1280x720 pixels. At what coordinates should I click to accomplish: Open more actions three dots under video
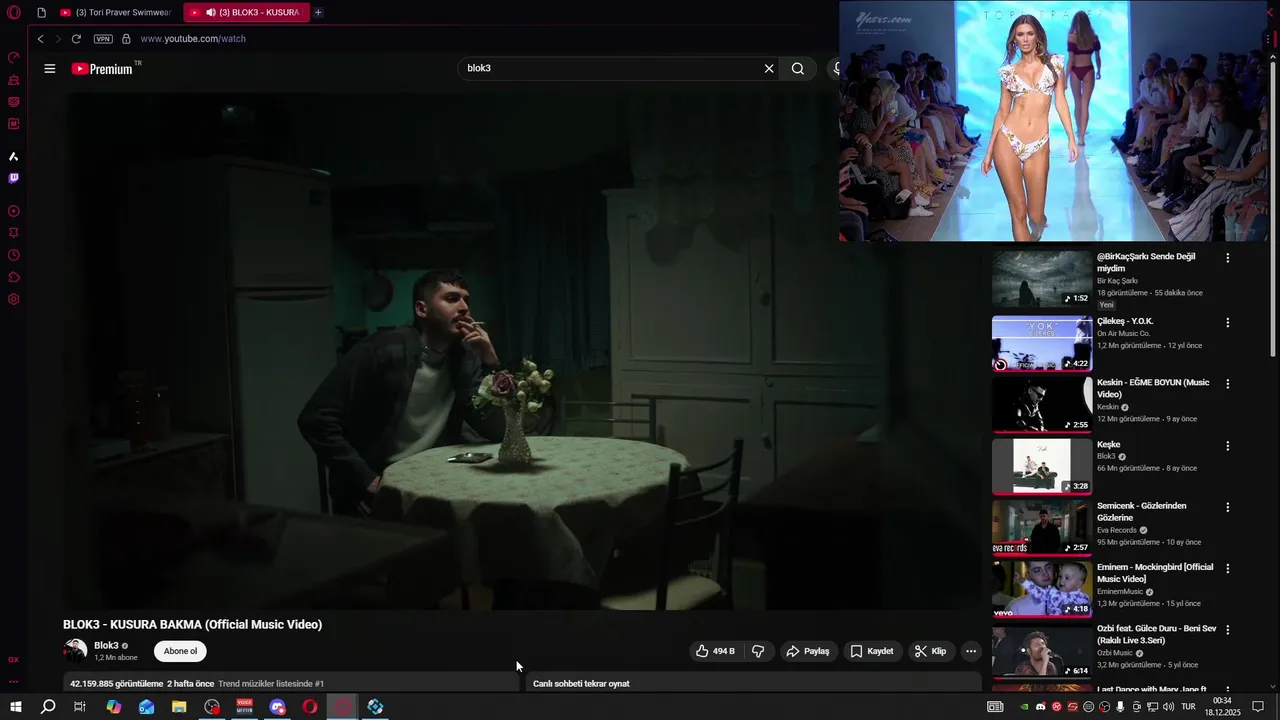[x=970, y=651]
